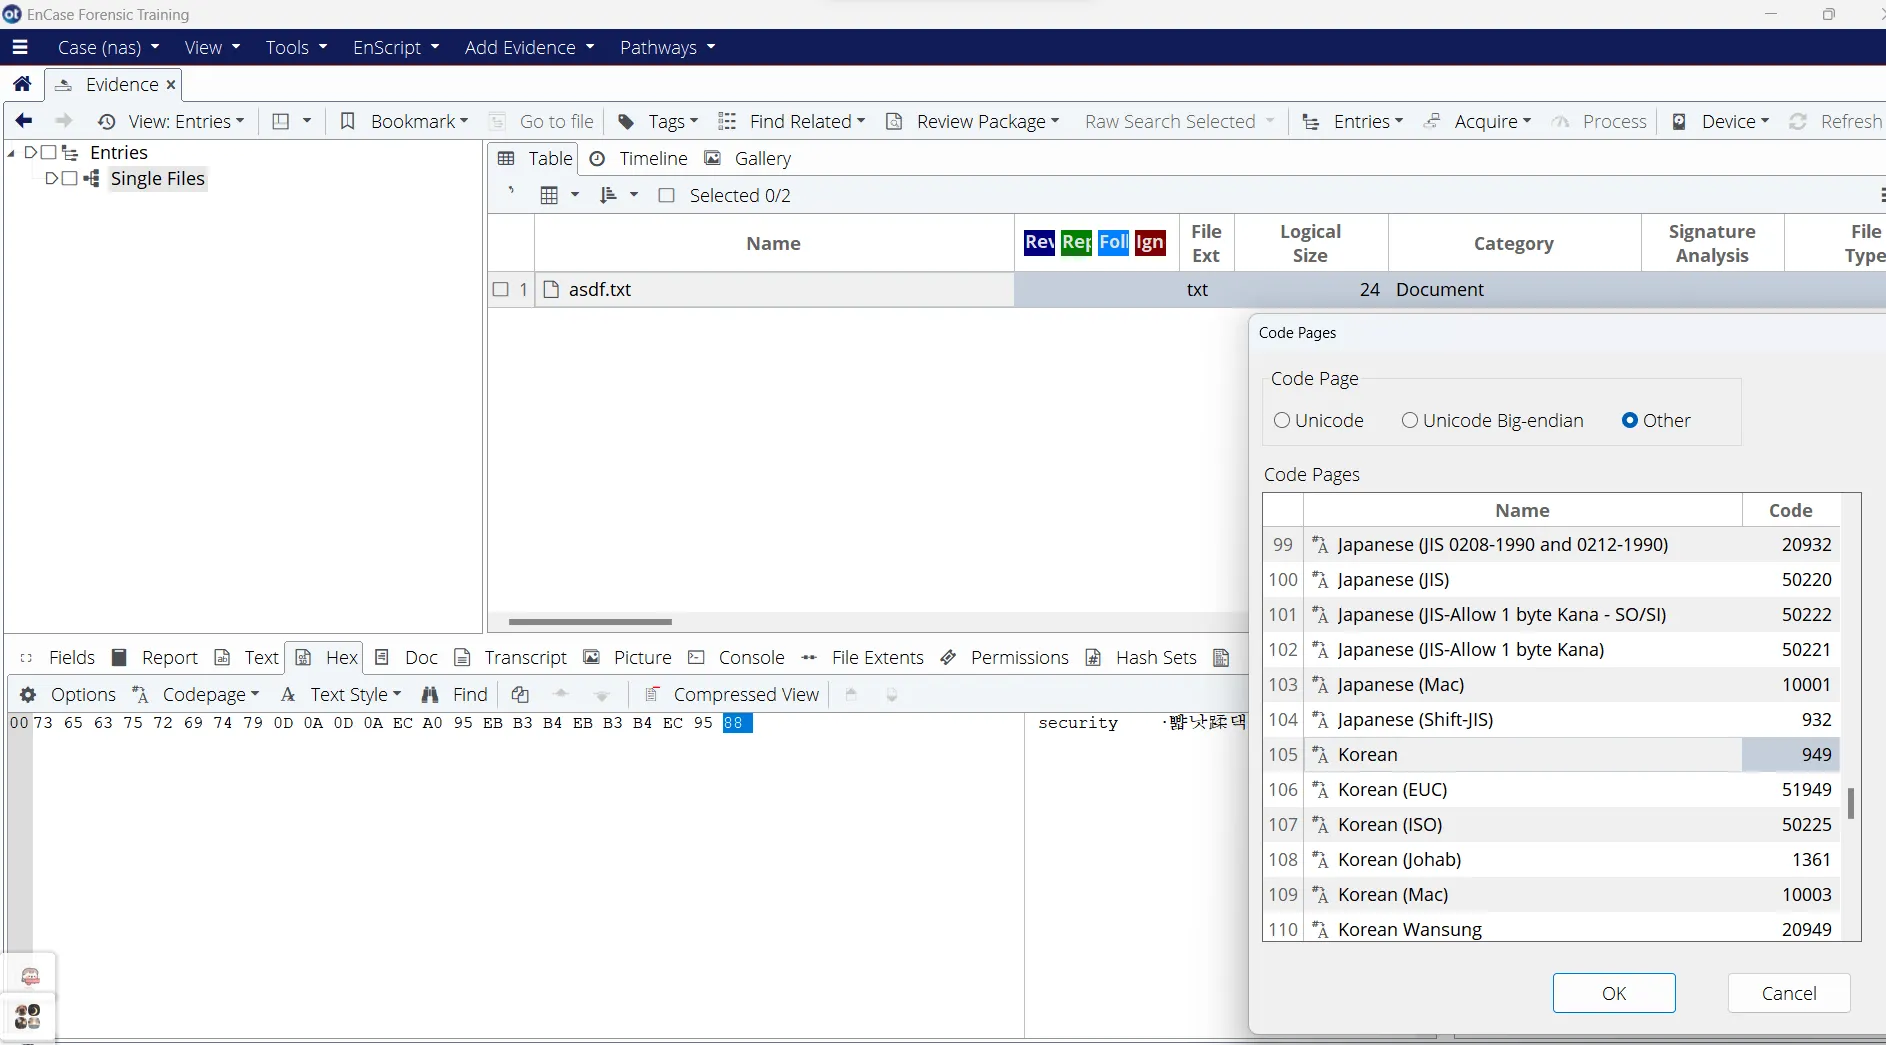This screenshot has height=1045, width=1886.
Task: Open the split pane layout icon
Action: pos(281,121)
